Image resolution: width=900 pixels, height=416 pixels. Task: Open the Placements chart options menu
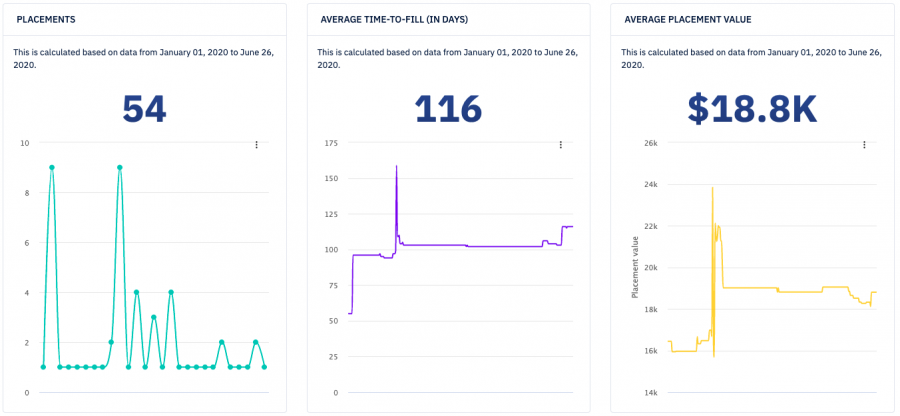coord(256,145)
